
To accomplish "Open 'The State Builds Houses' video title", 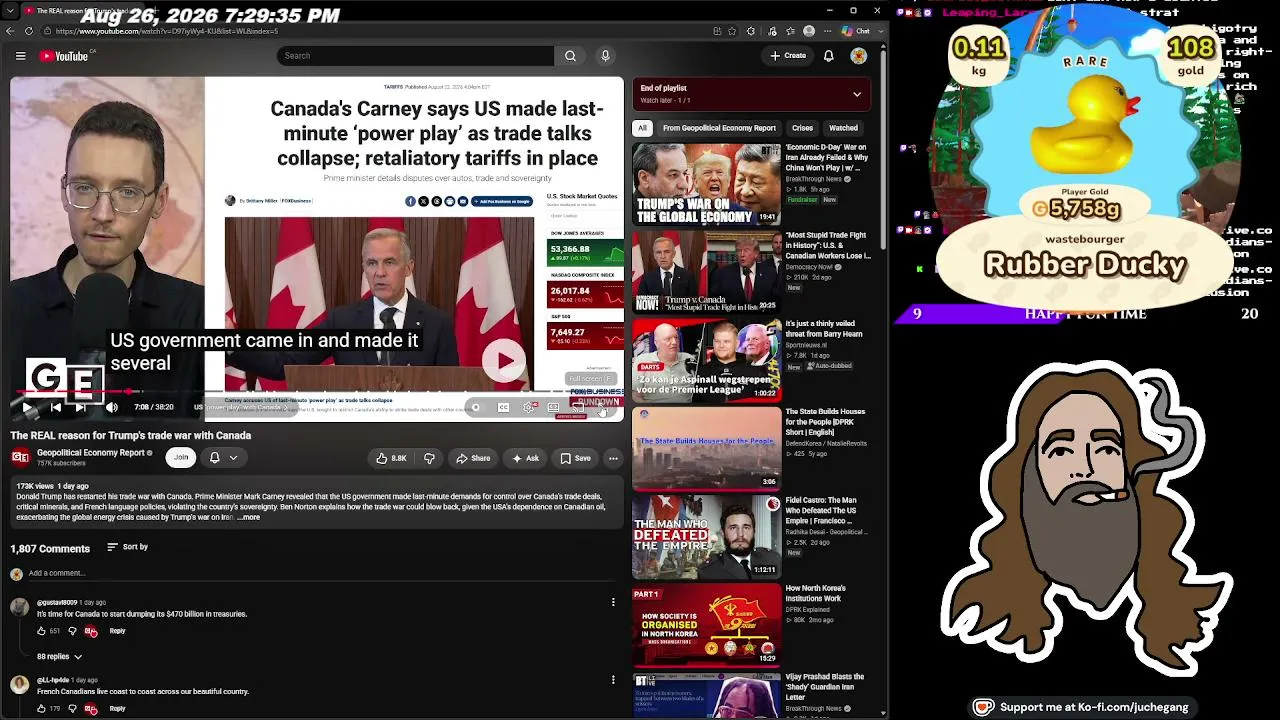I will (x=826, y=422).
